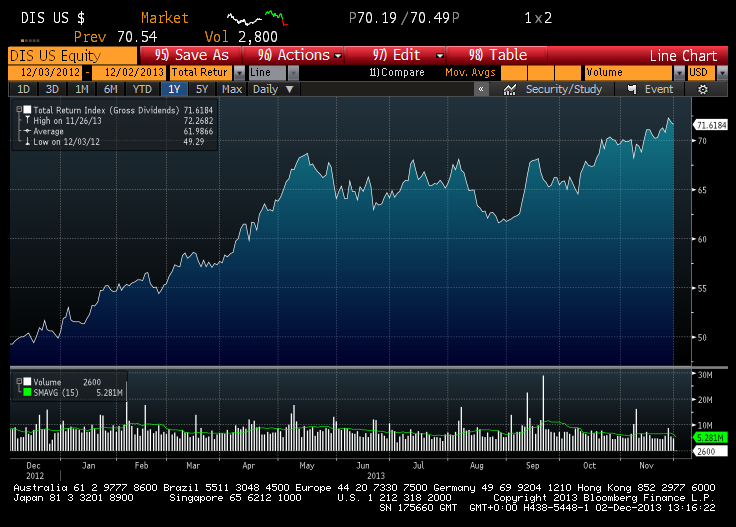Open the USD currency dropdown arrow
This screenshot has width=736, height=527.
(x=722, y=73)
